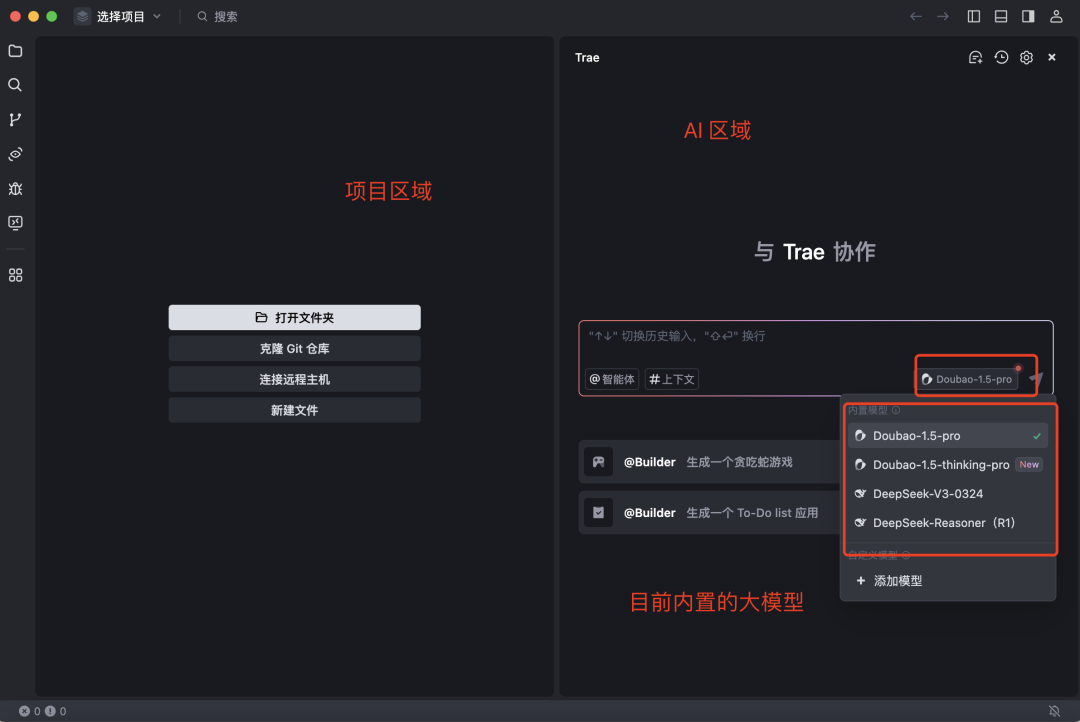
Task: Open the Extensions grid icon
Action: pyautogui.click(x=15, y=275)
